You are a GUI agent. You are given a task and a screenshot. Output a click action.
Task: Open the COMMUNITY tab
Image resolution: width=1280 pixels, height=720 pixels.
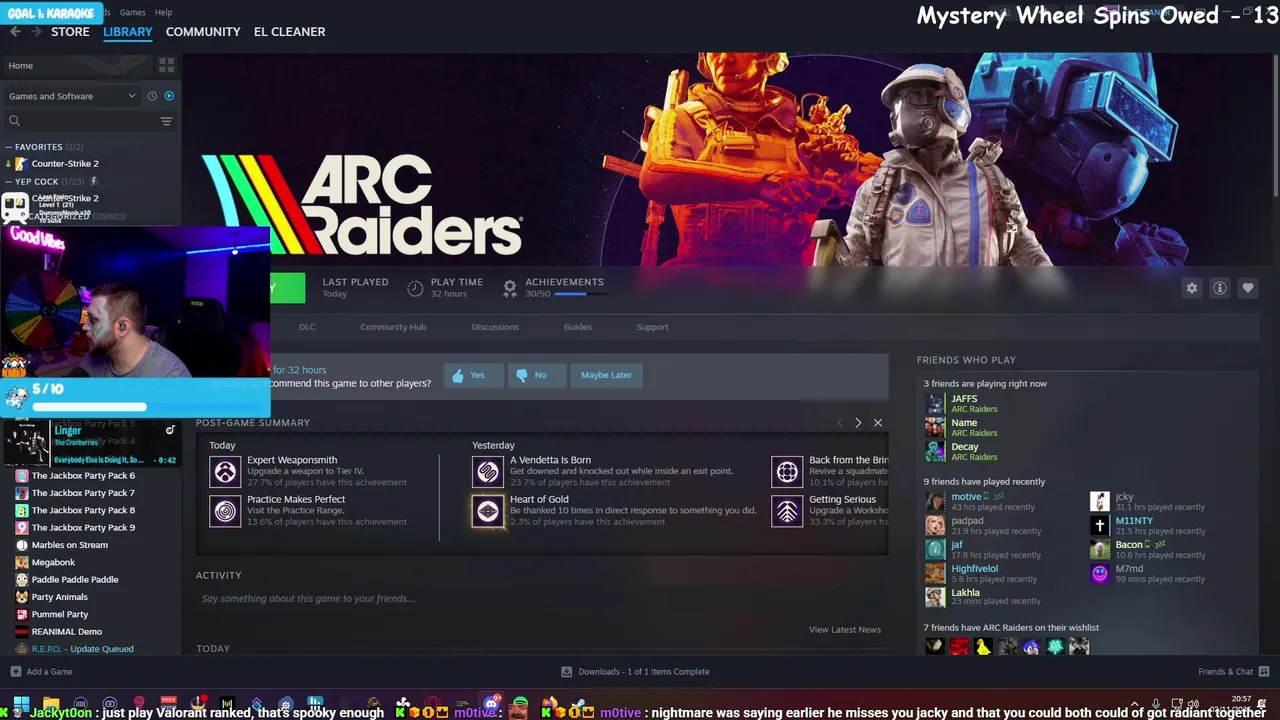203,32
